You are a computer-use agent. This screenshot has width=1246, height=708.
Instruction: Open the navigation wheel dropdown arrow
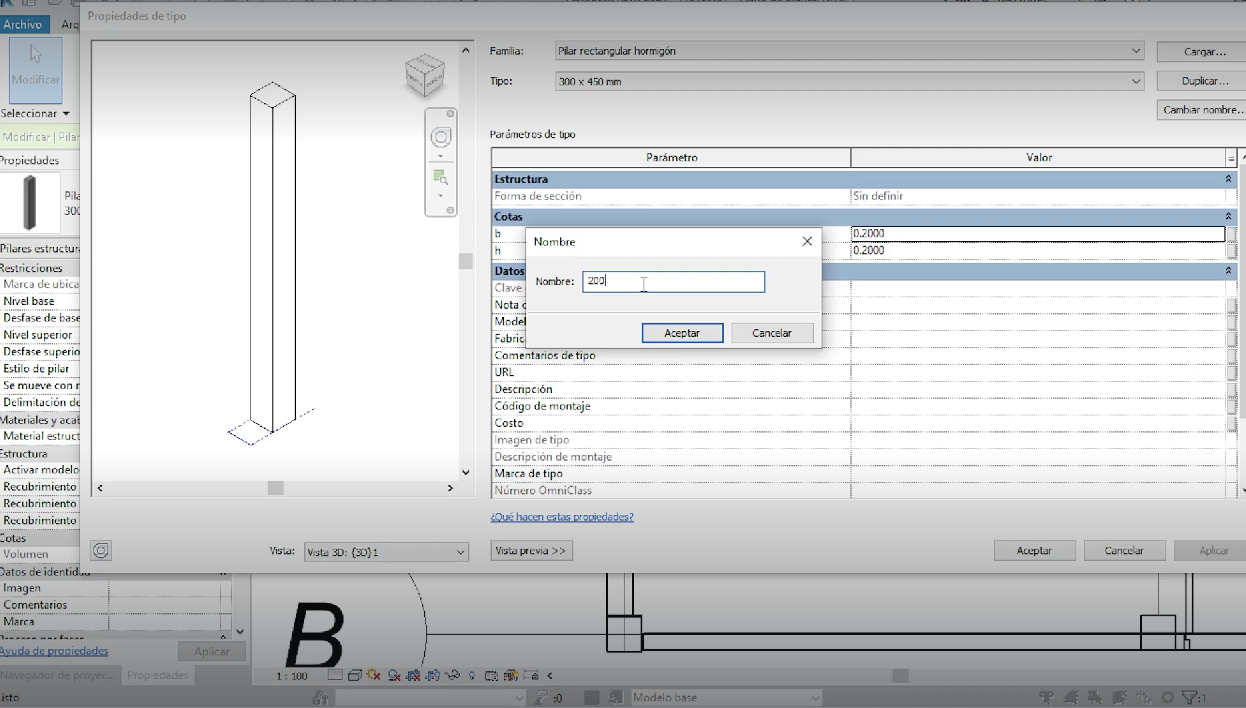click(x=441, y=157)
